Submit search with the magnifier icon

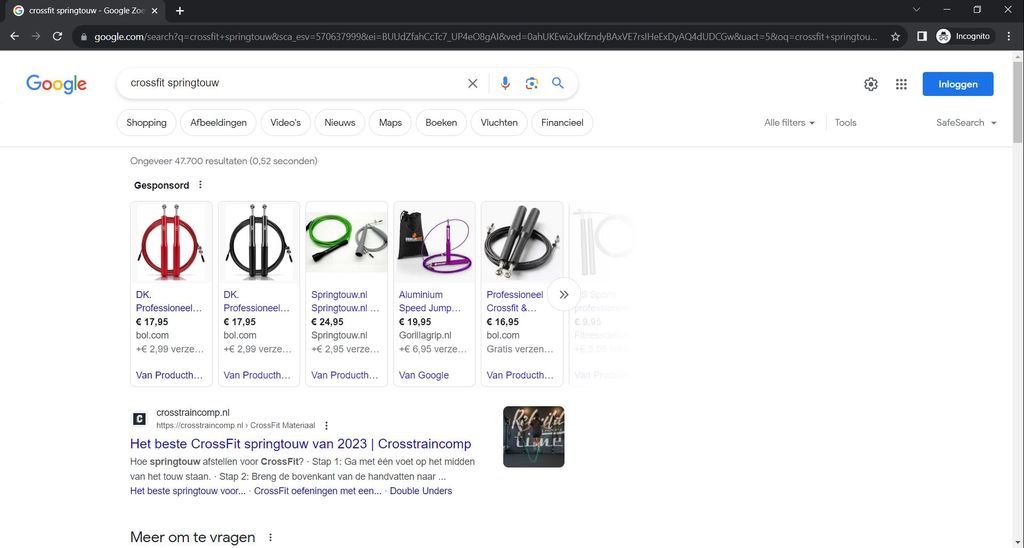[x=558, y=83]
